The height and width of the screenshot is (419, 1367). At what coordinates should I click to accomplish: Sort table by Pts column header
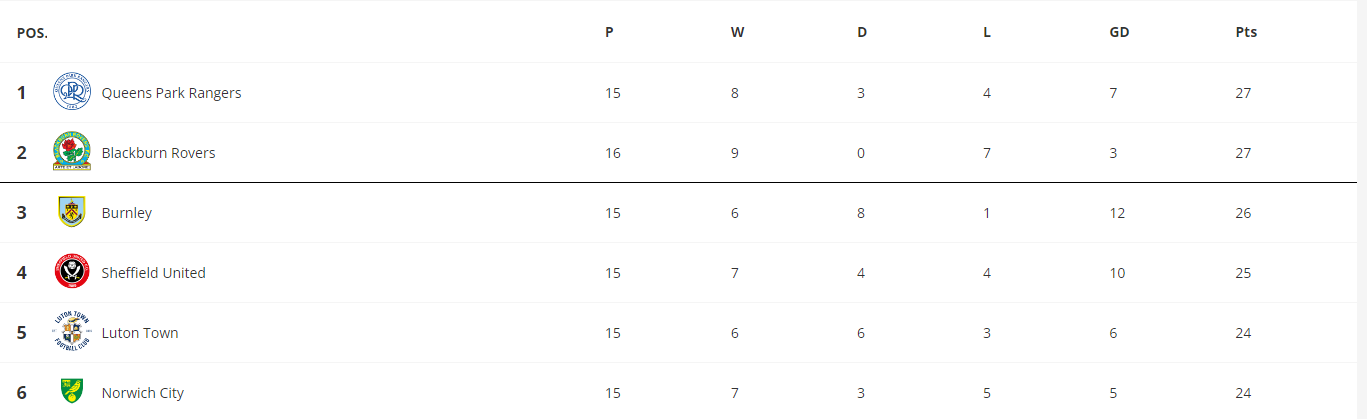pyautogui.click(x=1246, y=32)
